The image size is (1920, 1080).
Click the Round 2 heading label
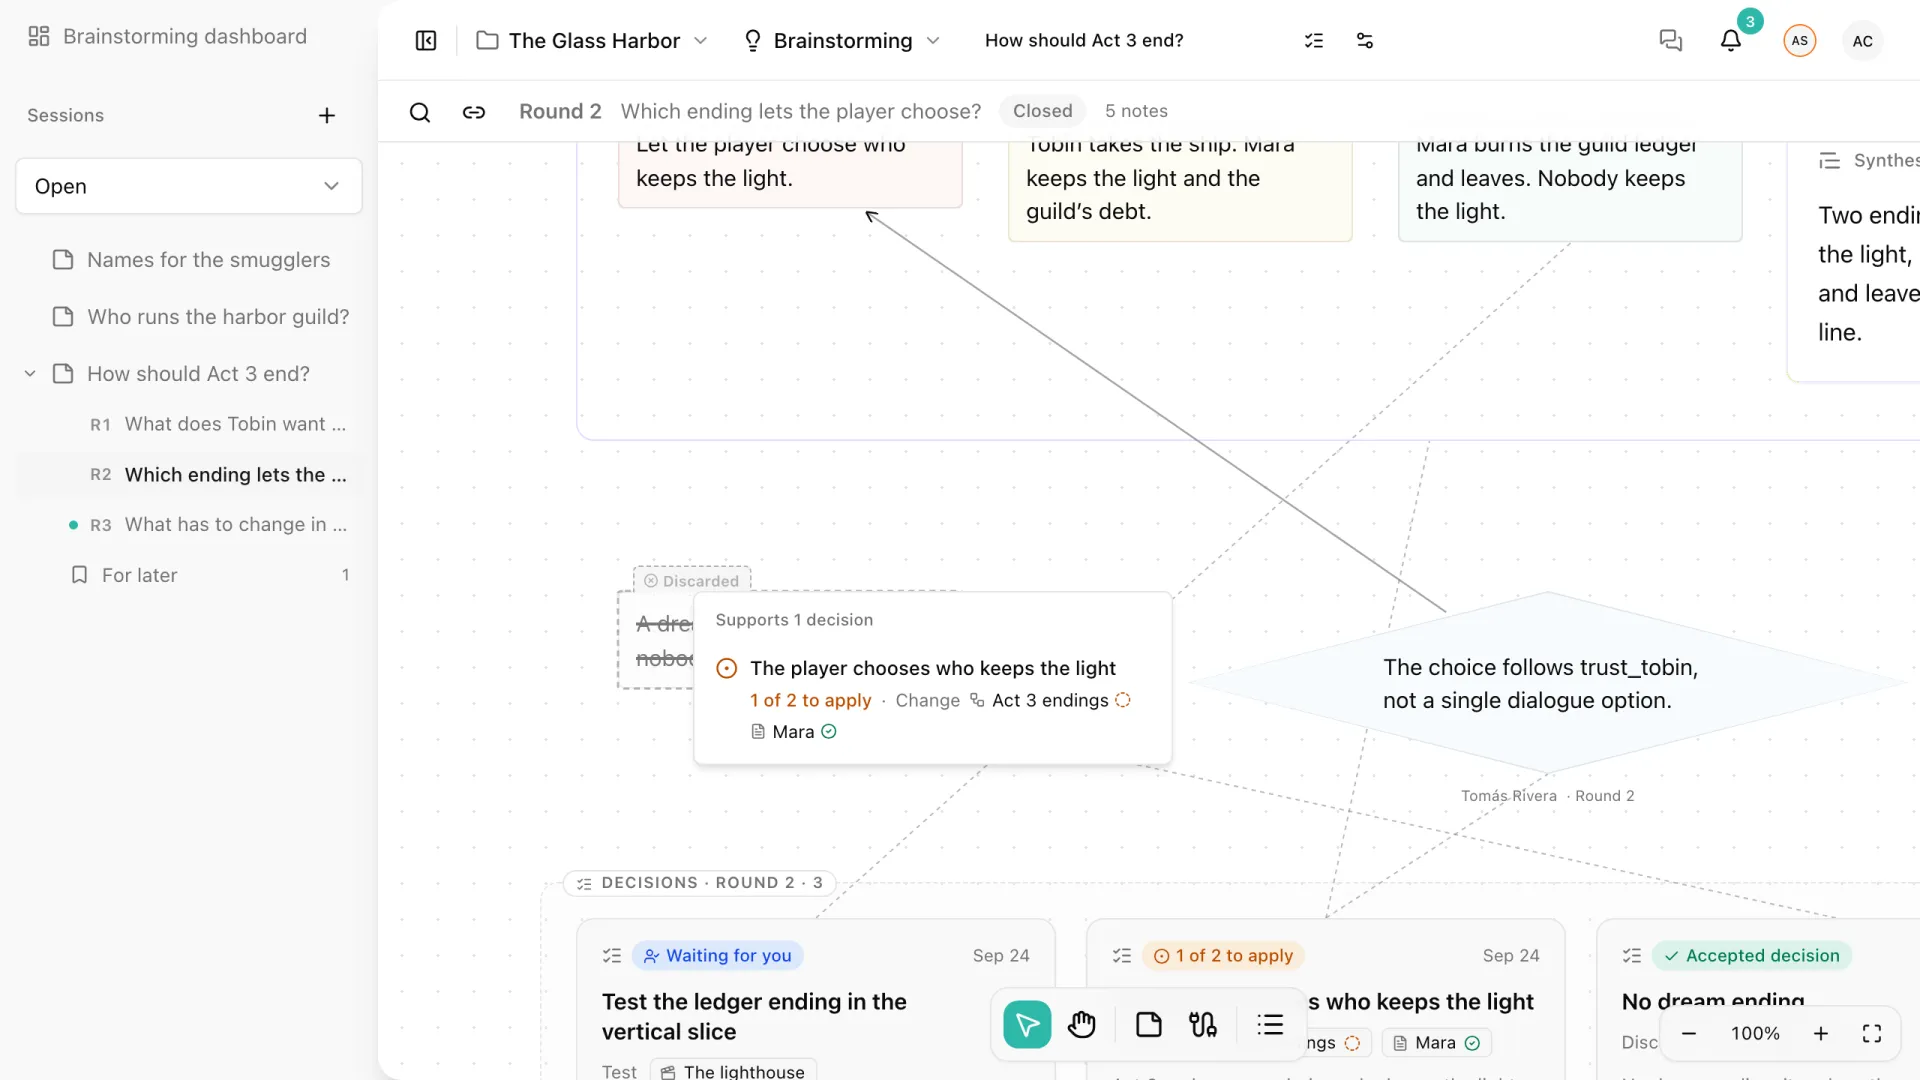tap(560, 112)
